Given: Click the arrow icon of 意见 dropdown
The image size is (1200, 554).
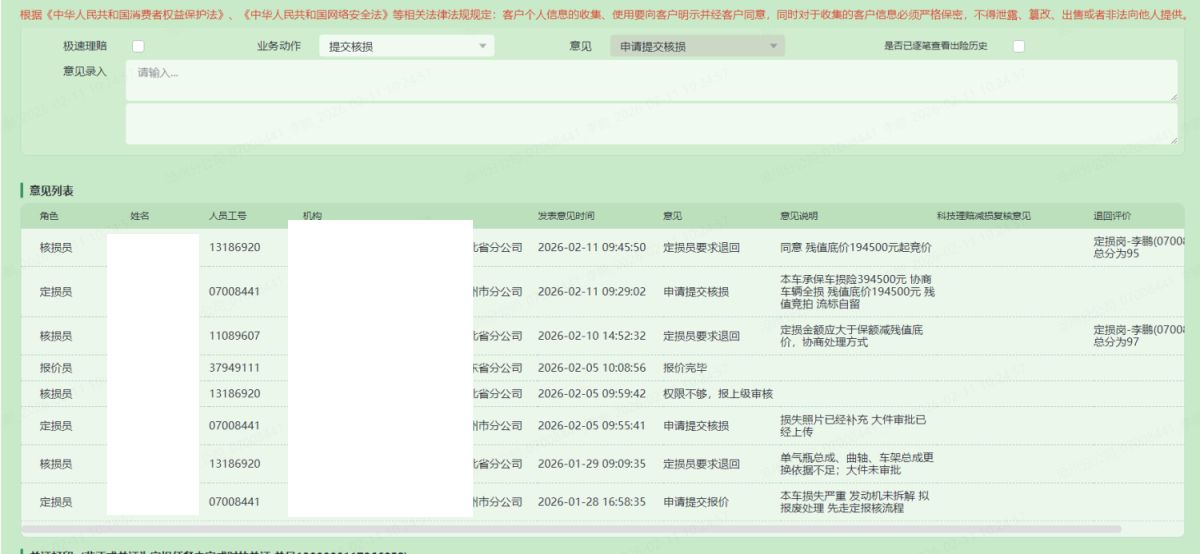Looking at the screenshot, I should point(773,47).
